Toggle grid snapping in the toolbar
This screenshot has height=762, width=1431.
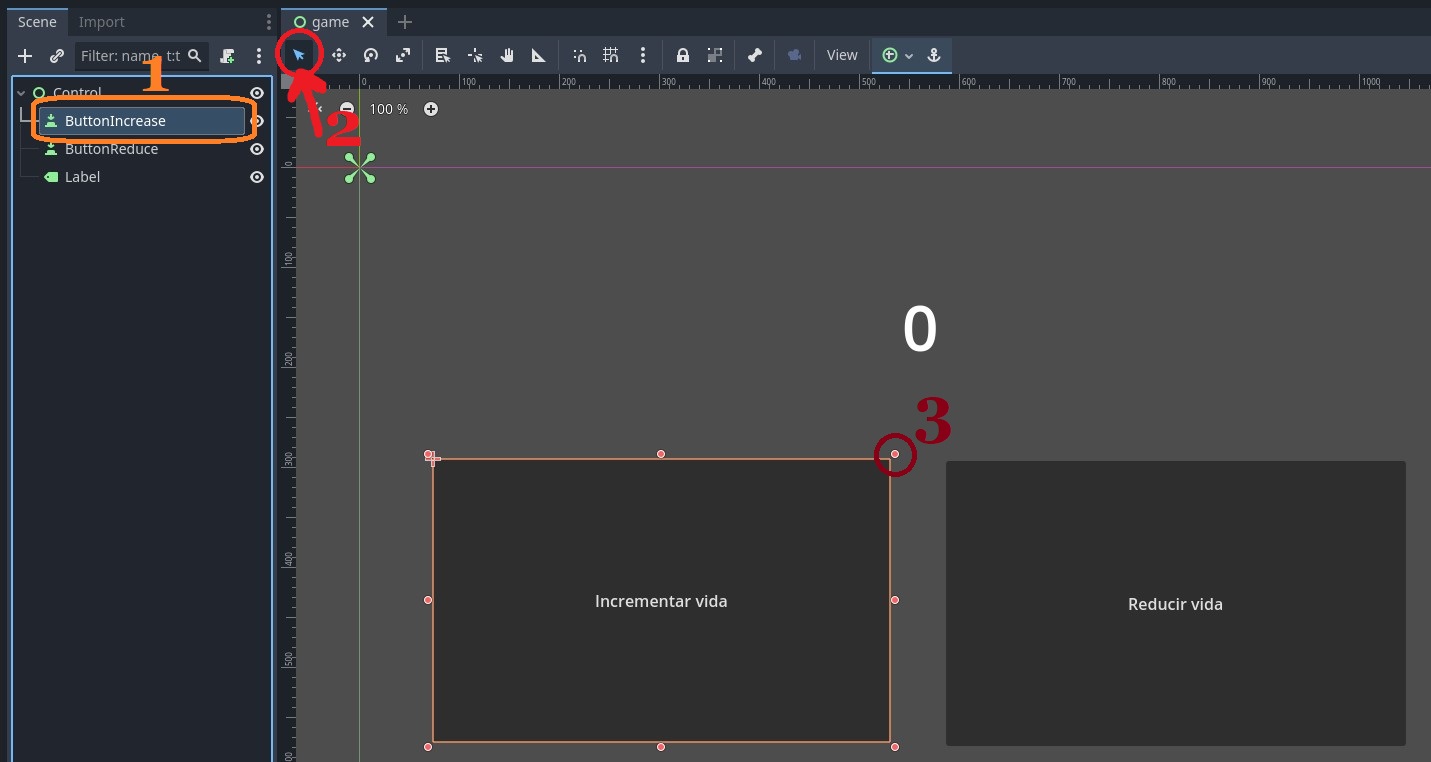tap(611, 56)
